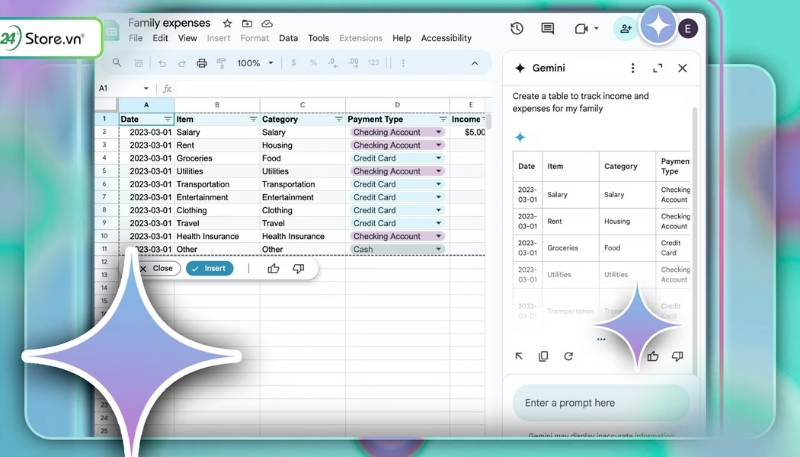Viewport: 800px width, 457px height.
Task: Open the Item column filter
Action: click(253, 119)
